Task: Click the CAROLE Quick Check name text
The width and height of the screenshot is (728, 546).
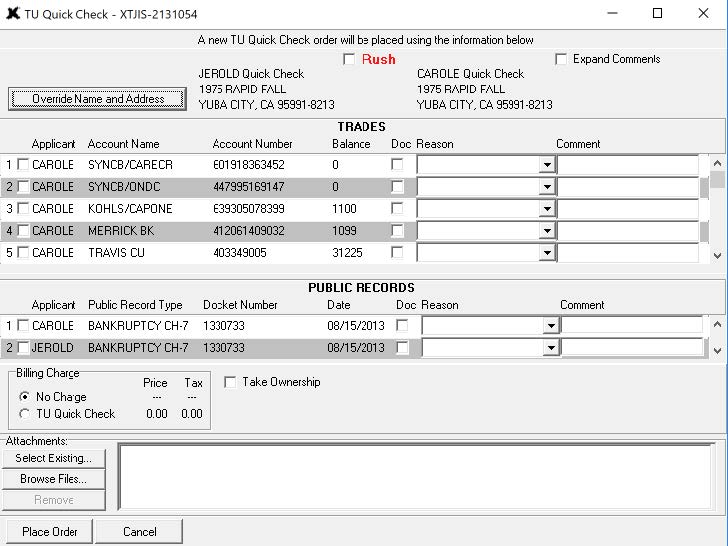Action: coord(470,74)
